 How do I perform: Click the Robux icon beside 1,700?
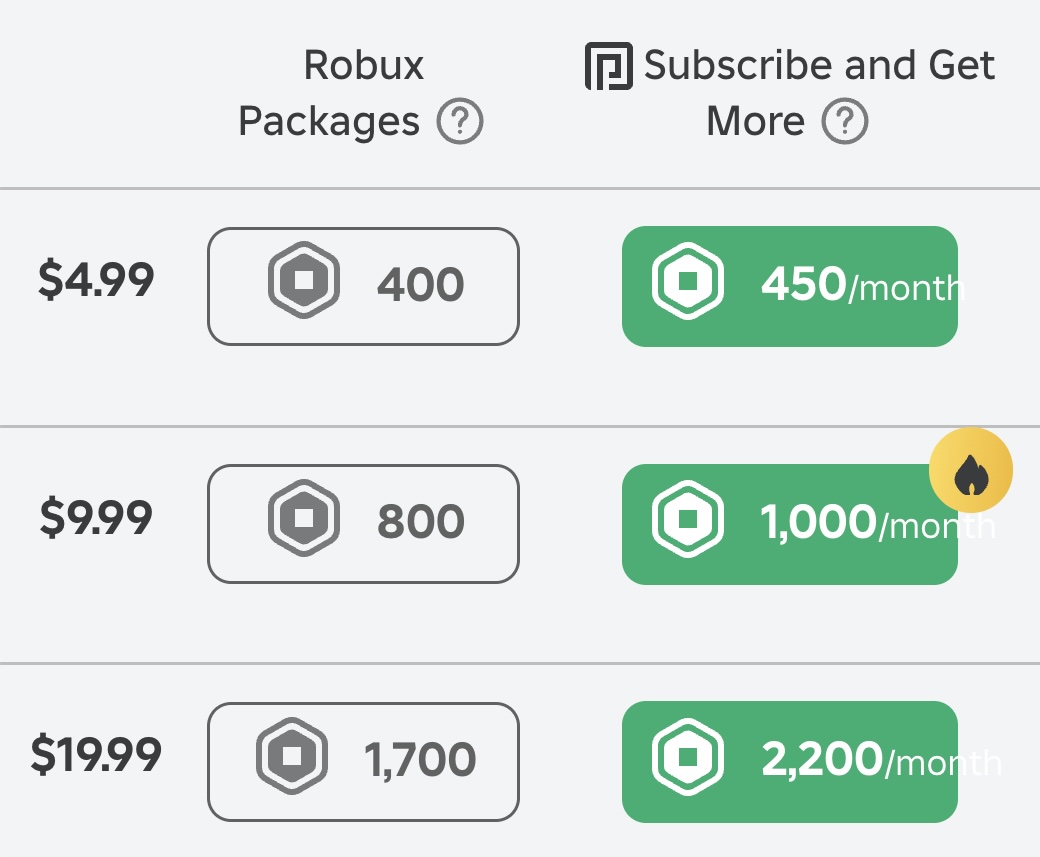[292, 756]
